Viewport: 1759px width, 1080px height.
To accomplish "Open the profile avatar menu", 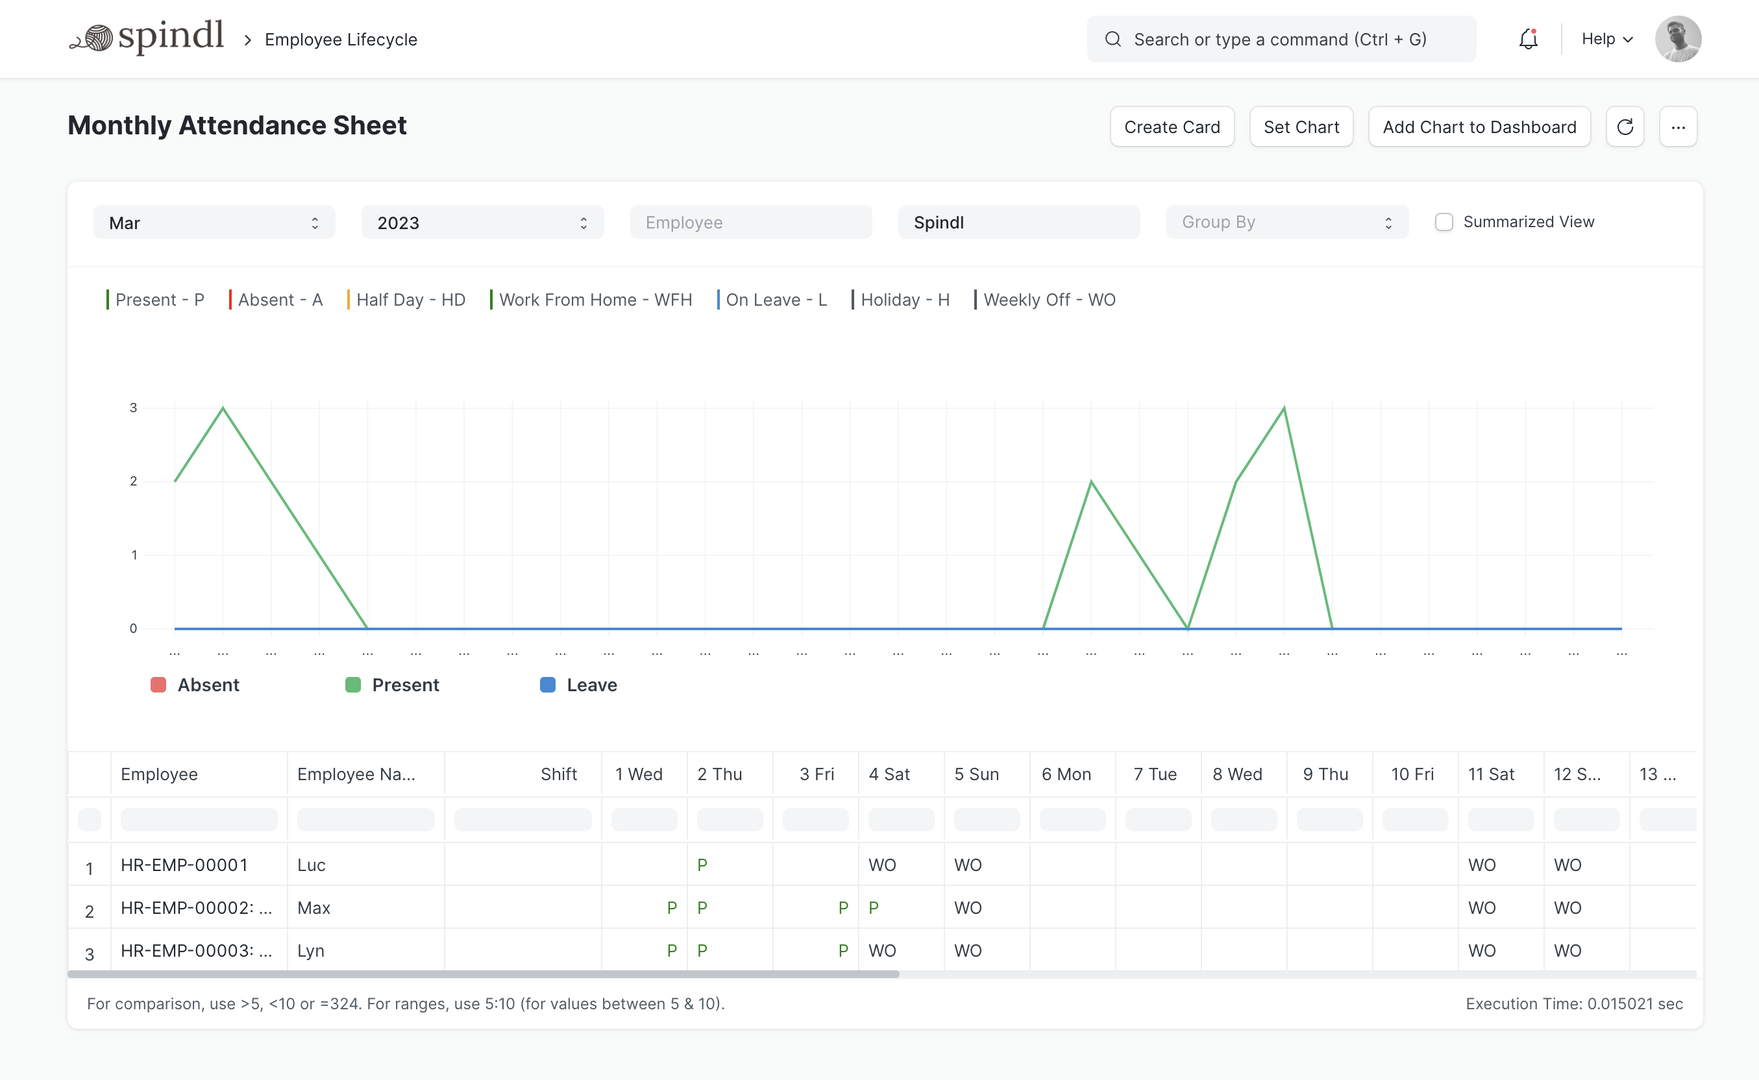I will pyautogui.click(x=1678, y=39).
